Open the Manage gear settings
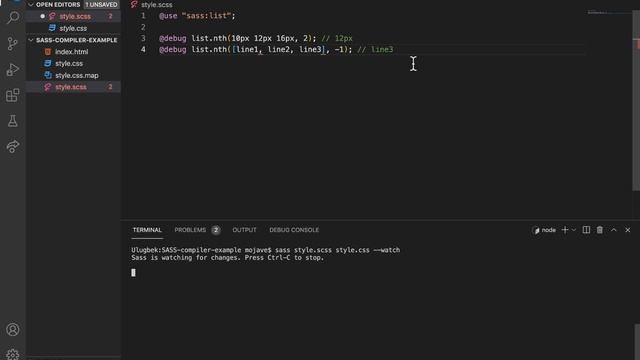The height and width of the screenshot is (360, 640). coord(13,354)
